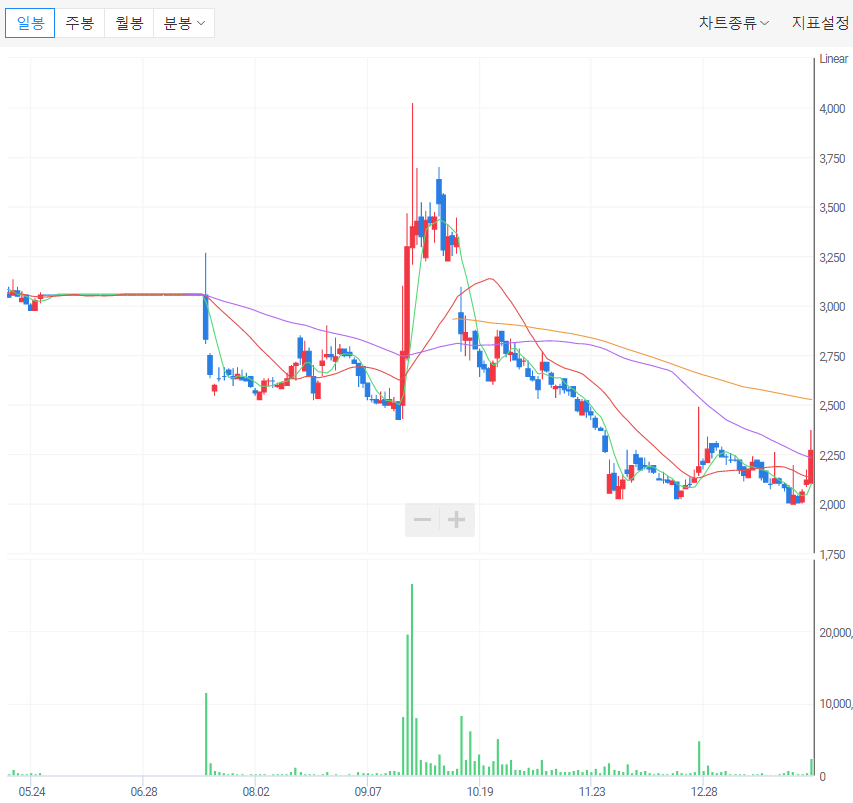Click the 06.28 date label

pos(144,792)
